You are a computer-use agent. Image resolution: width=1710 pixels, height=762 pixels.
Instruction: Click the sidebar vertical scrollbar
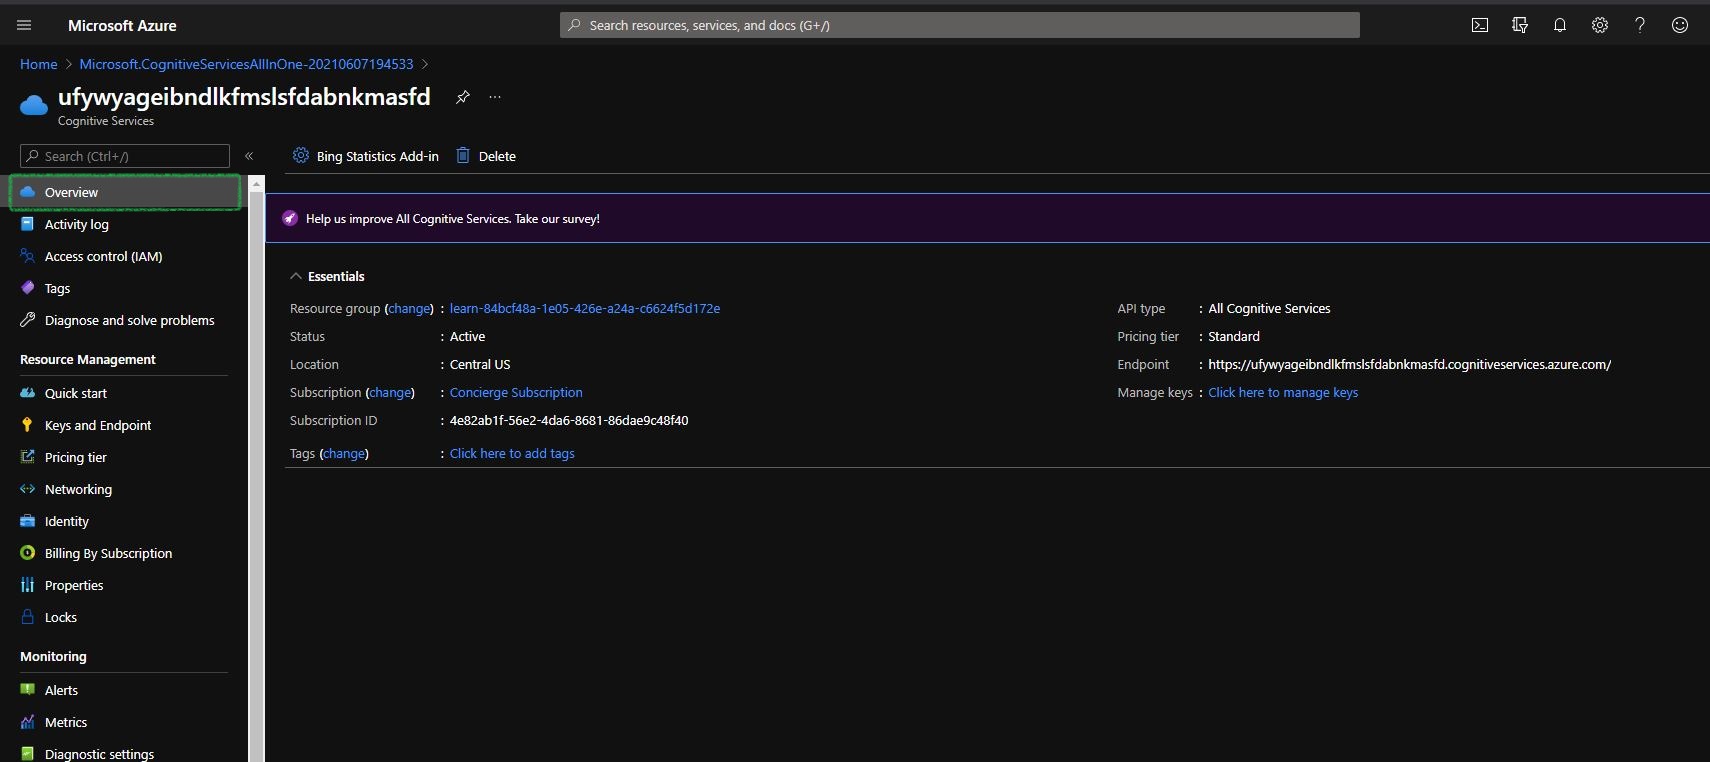click(x=257, y=470)
